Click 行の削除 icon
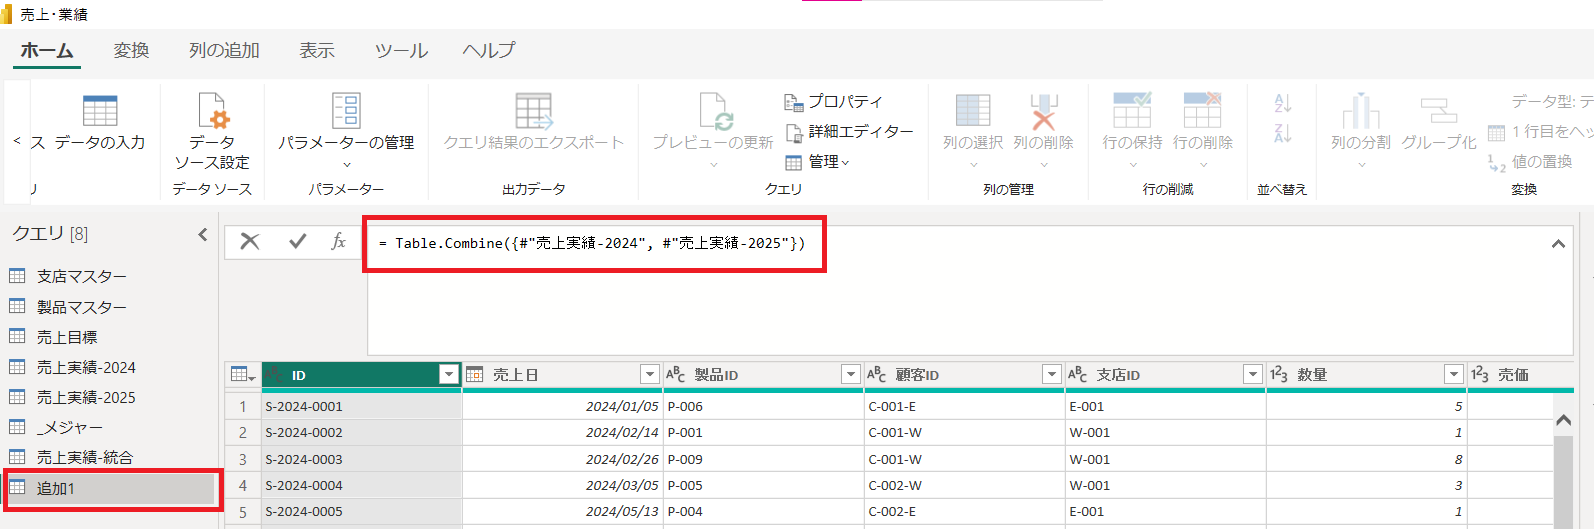This screenshot has height=529, width=1594. 1203,110
